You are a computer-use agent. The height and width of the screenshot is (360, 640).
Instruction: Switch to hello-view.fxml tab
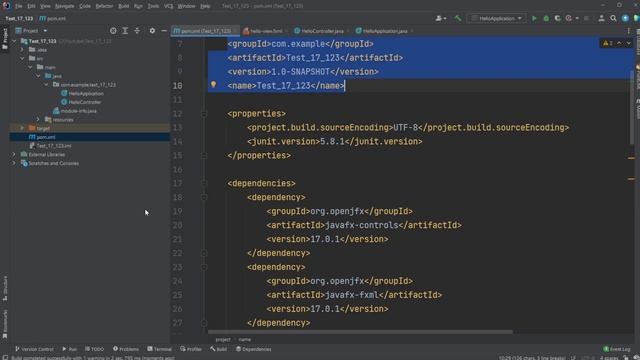[x=266, y=31]
